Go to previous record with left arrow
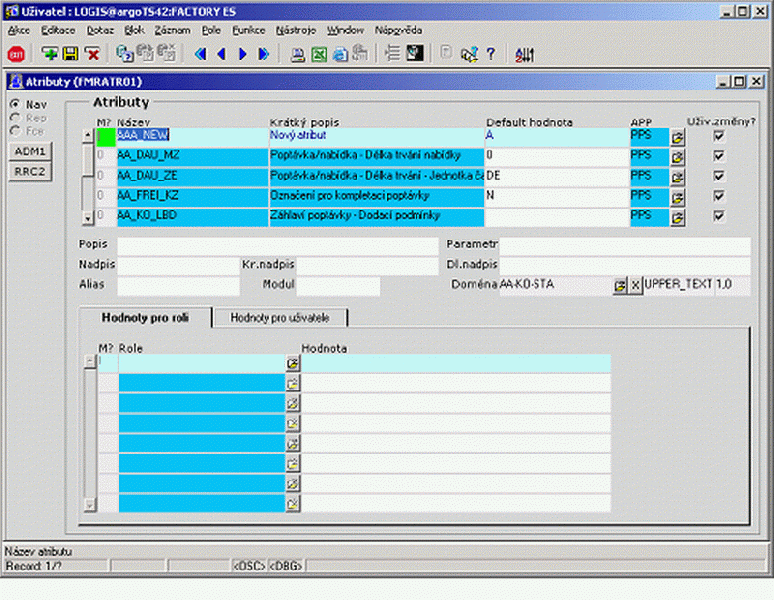Image resolution: width=774 pixels, height=600 pixels. pyautogui.click(x=221, y=54)
